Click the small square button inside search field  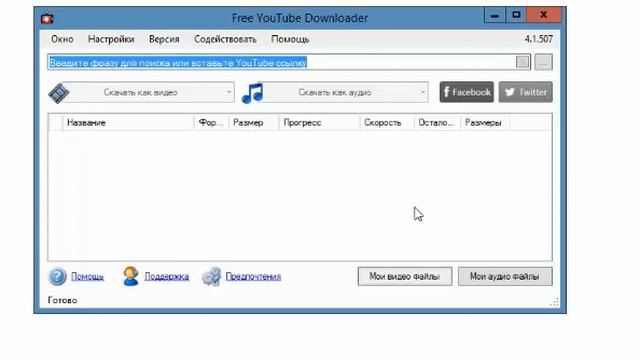pyautogui.click(x=522, y=62)
